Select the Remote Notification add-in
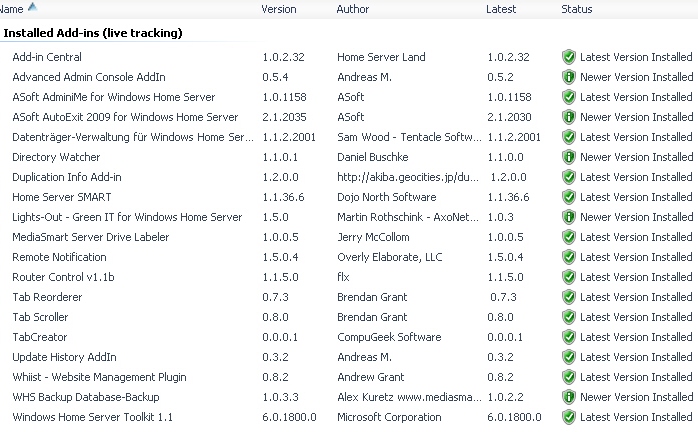The height and width of the screenshot is (432, 698). 59,257
